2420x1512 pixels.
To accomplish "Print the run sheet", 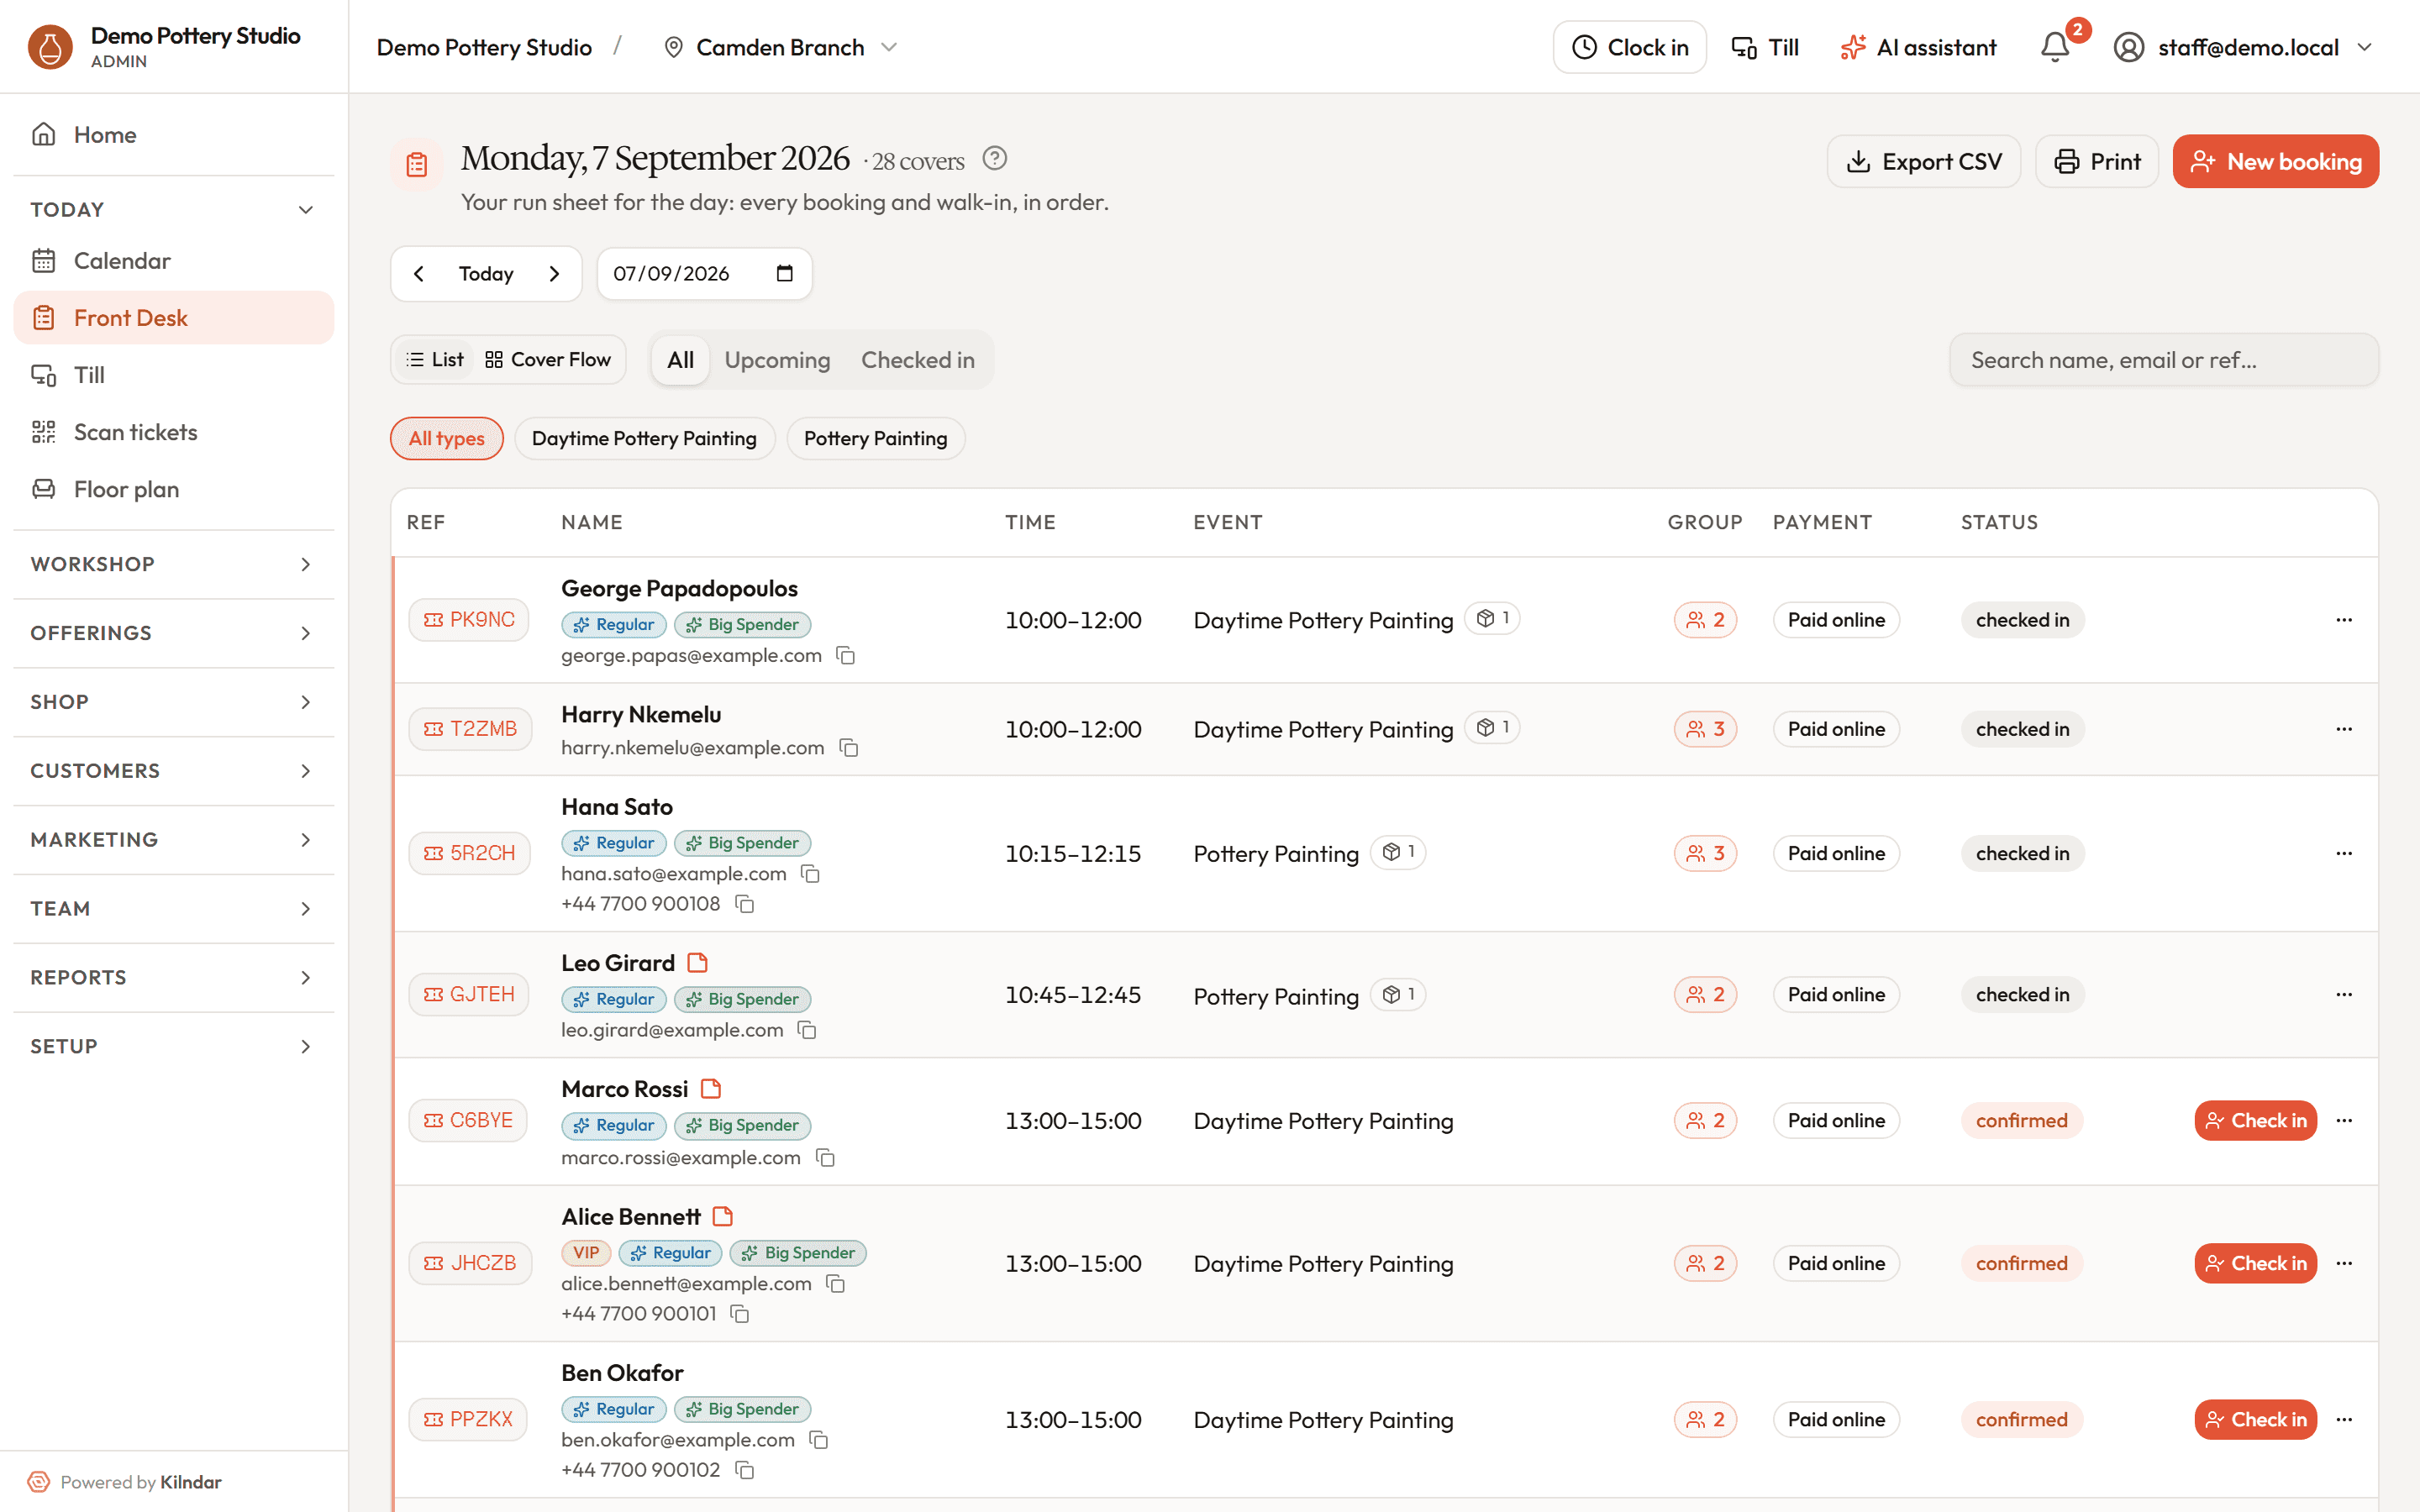I will [x=2096, y=161].
